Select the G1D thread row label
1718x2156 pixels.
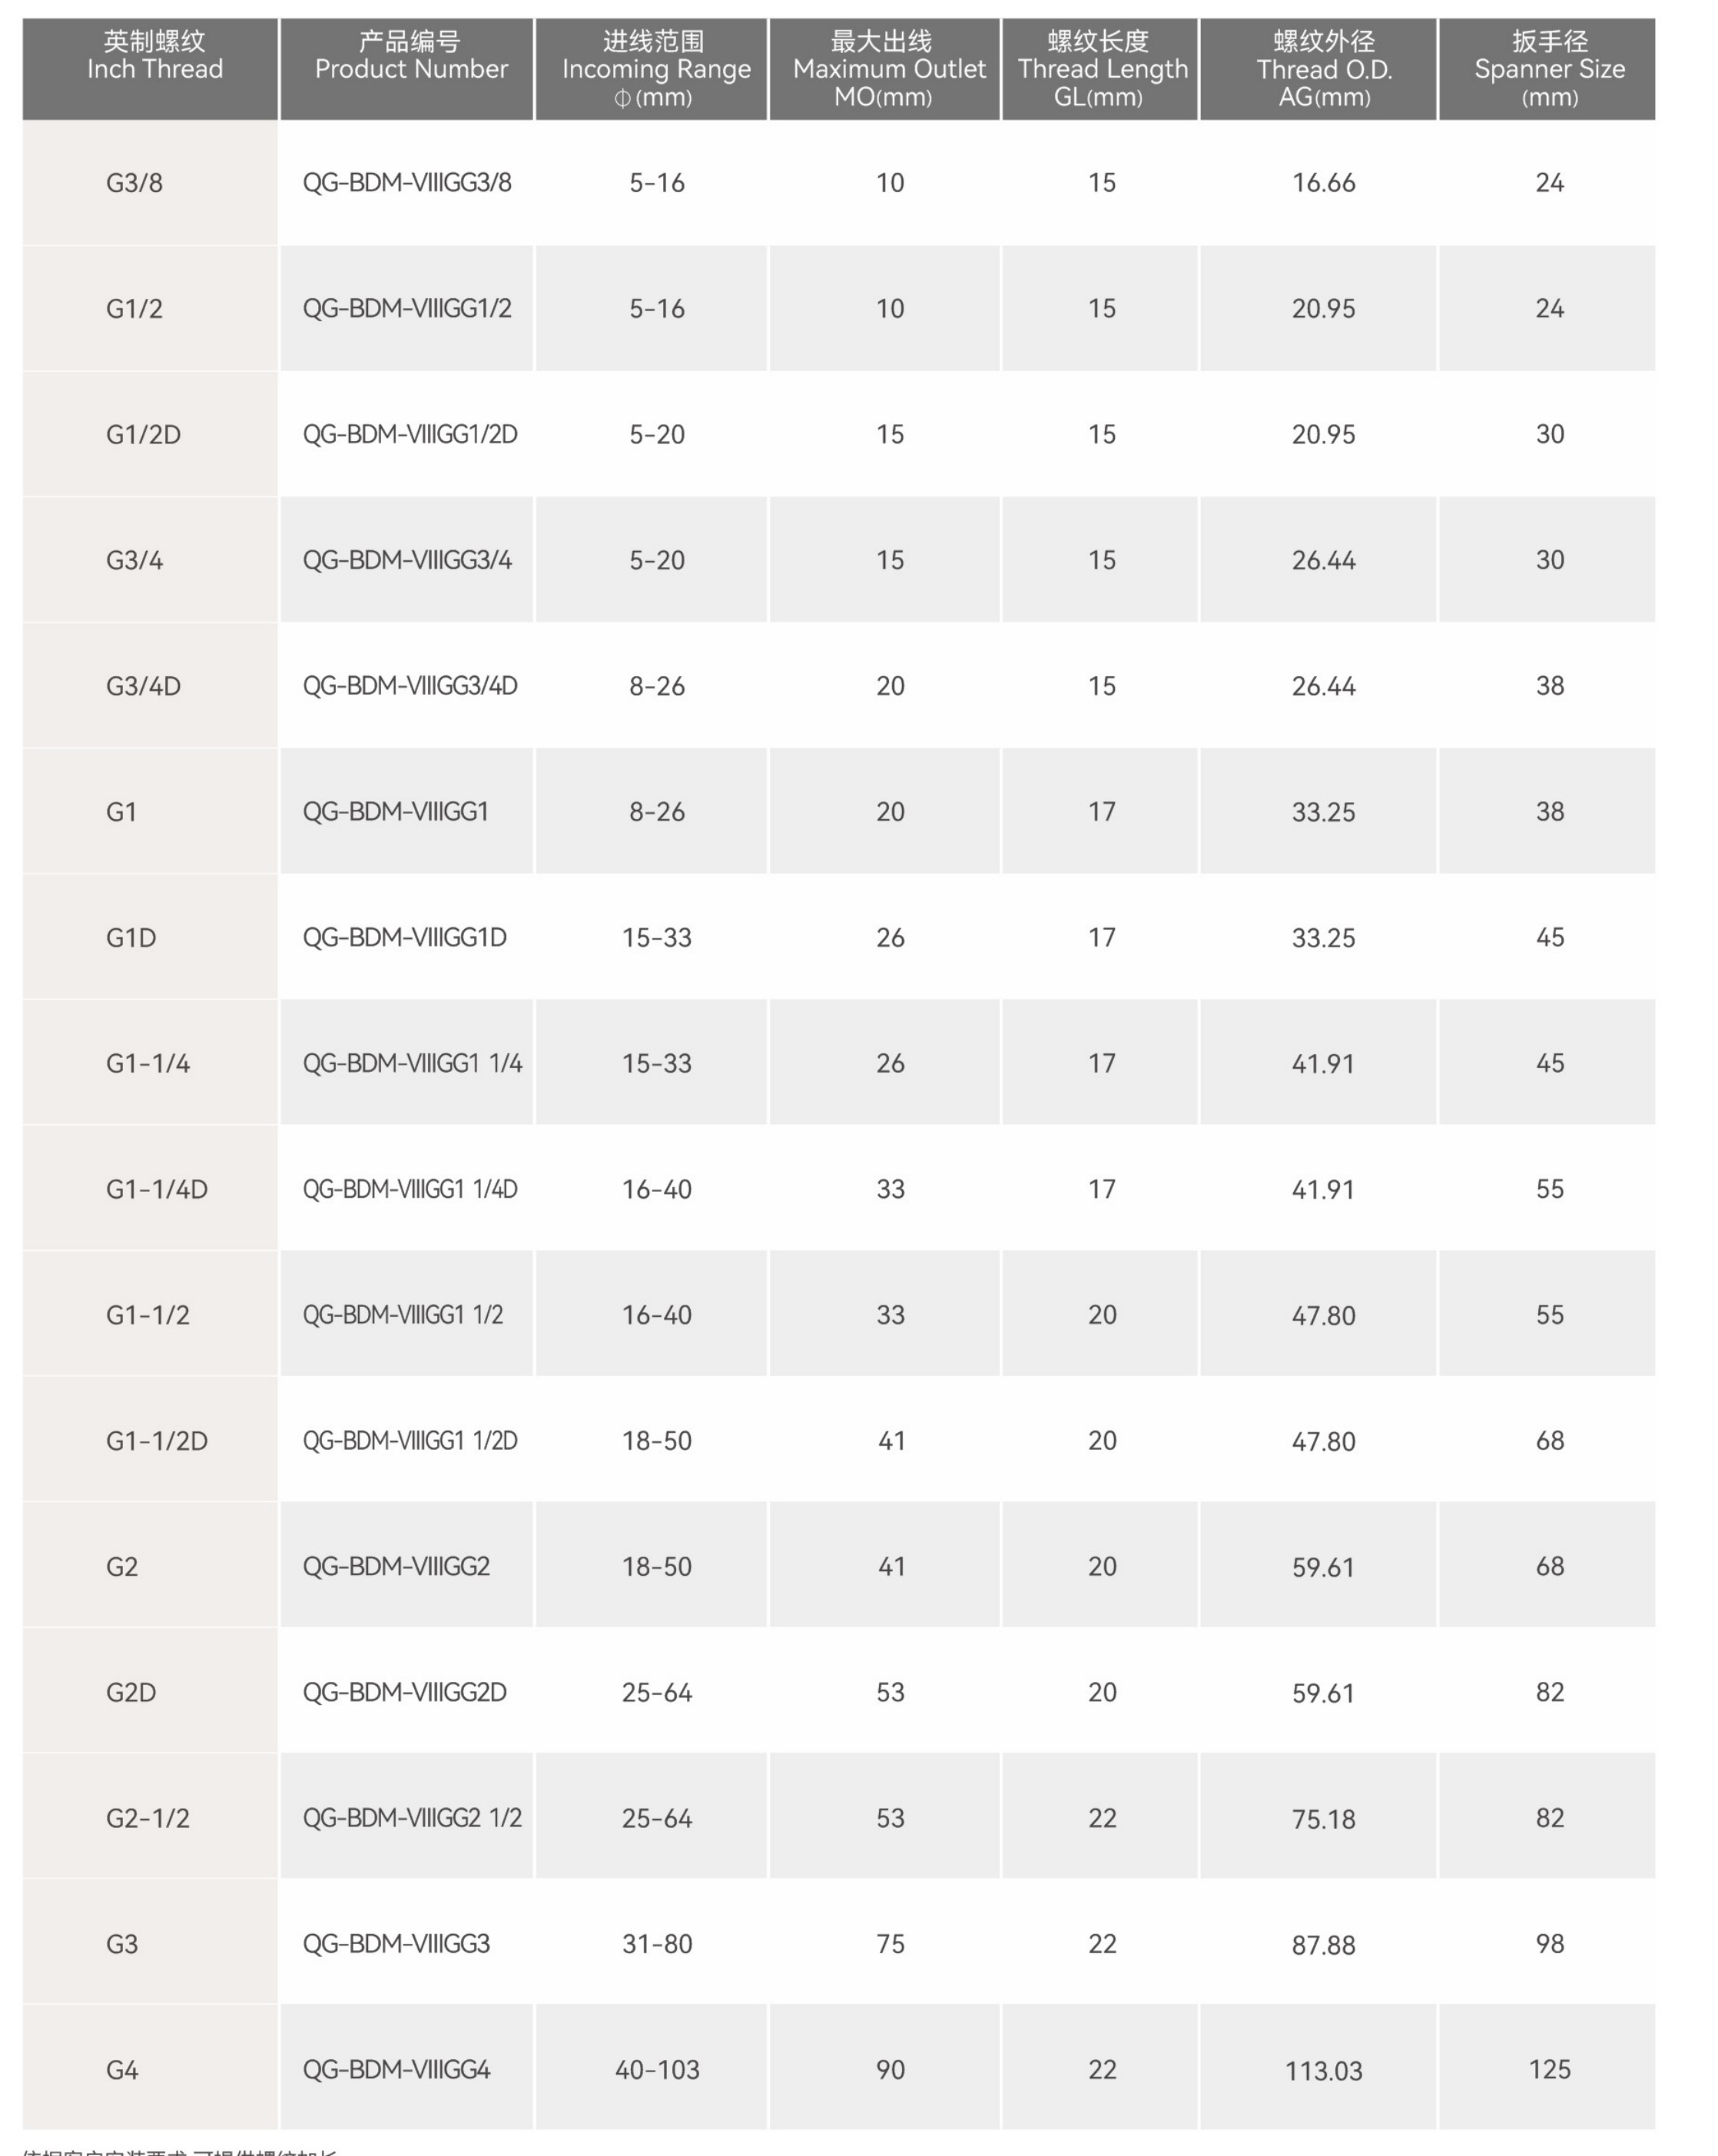tap(132, 938)
